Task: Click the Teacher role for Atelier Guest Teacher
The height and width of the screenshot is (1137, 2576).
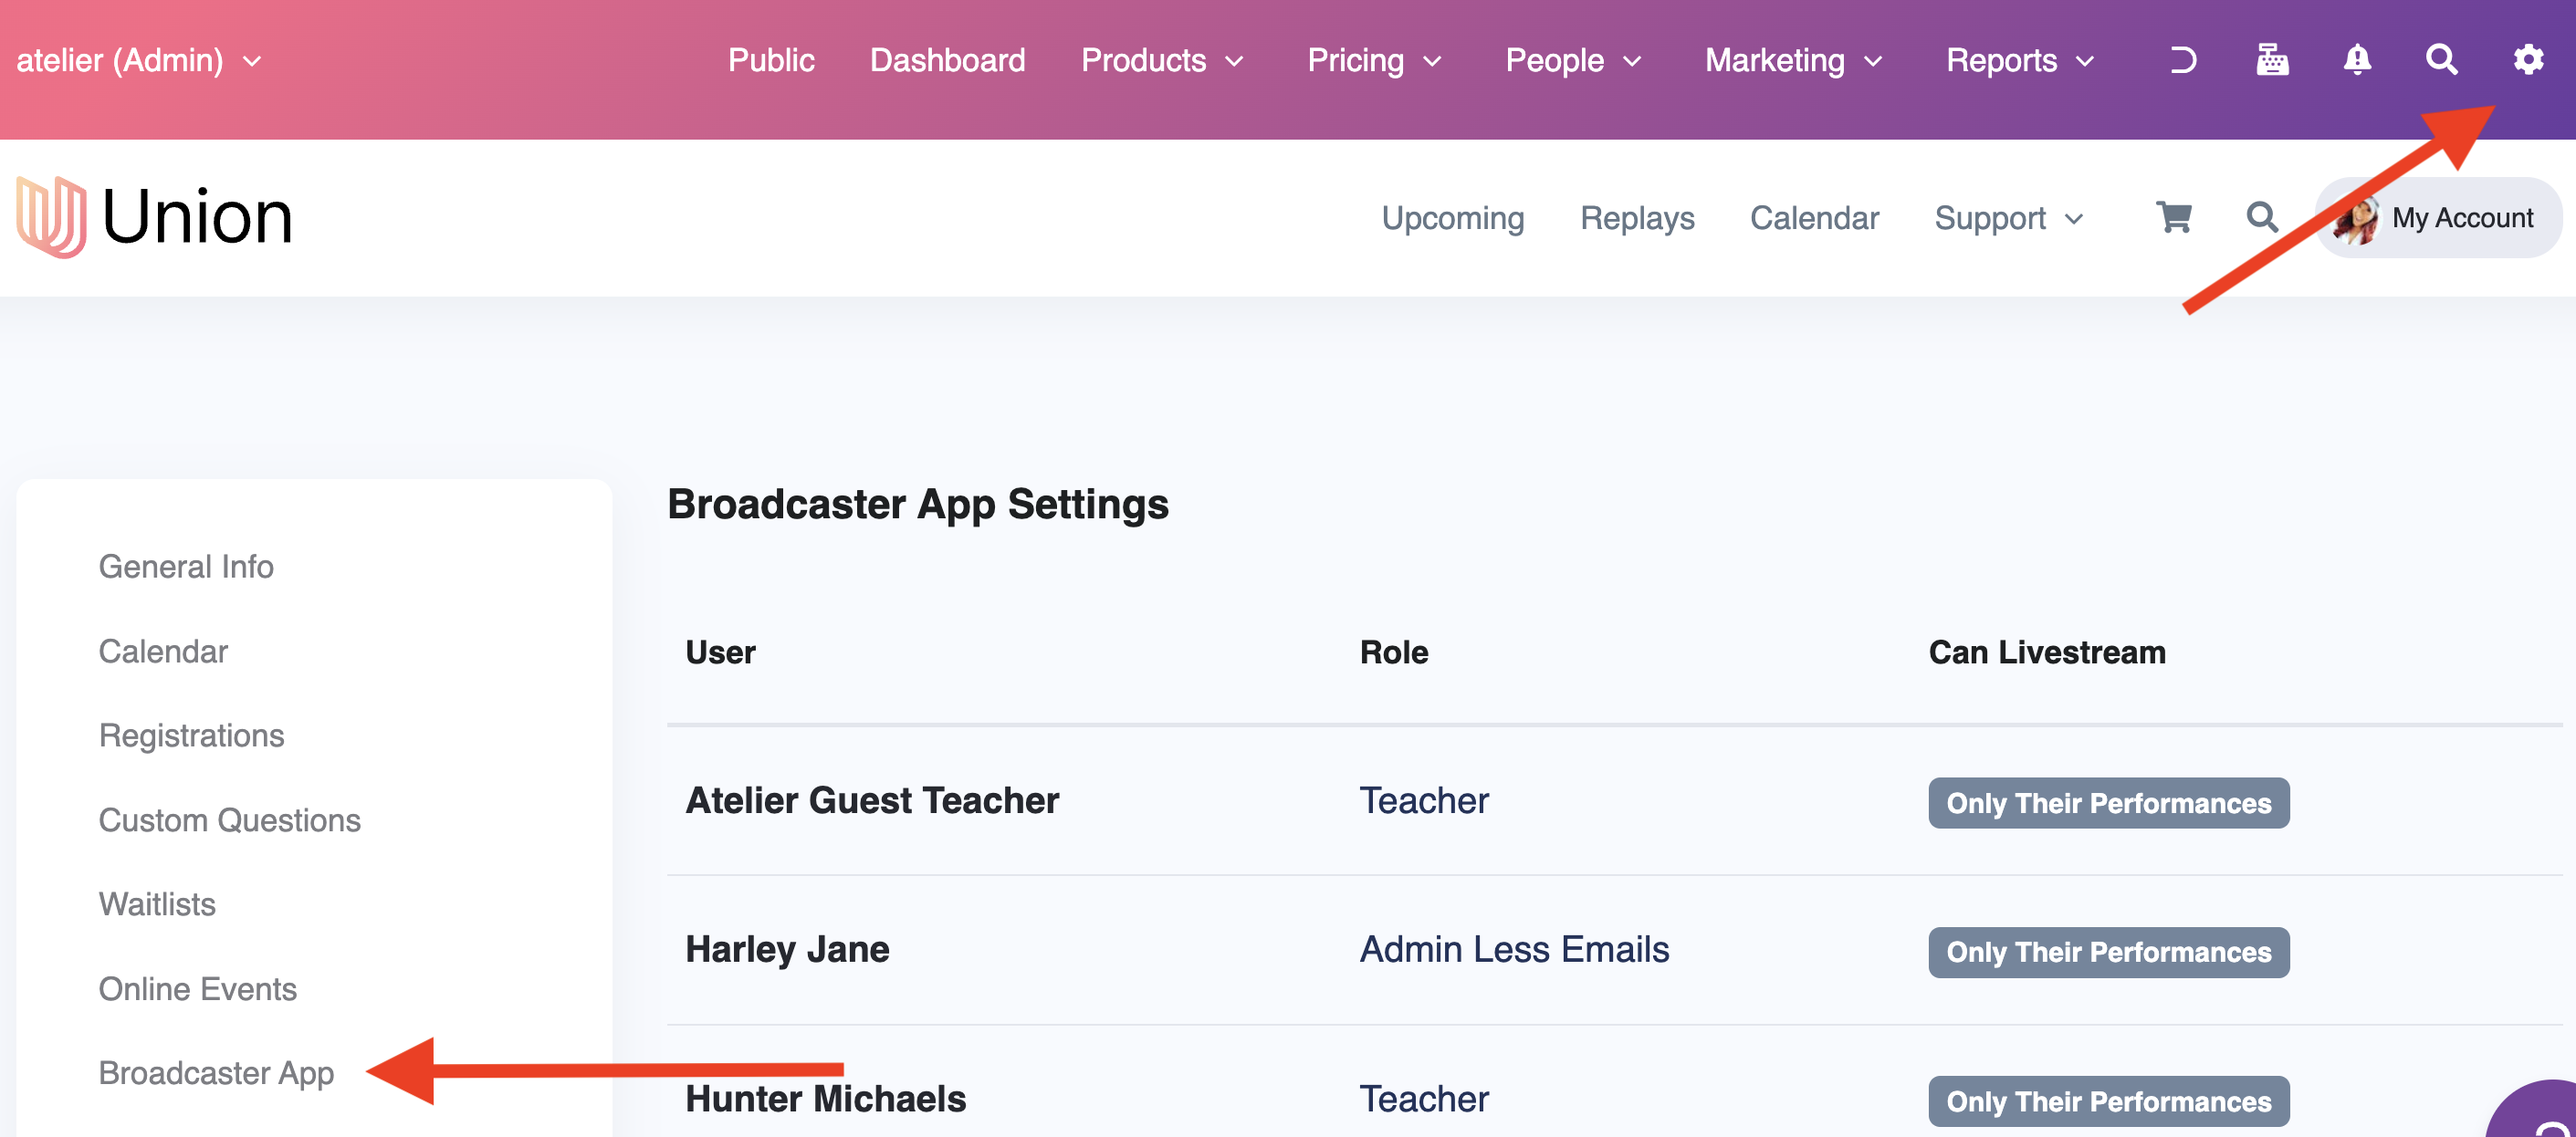Action: [1423, 800]
